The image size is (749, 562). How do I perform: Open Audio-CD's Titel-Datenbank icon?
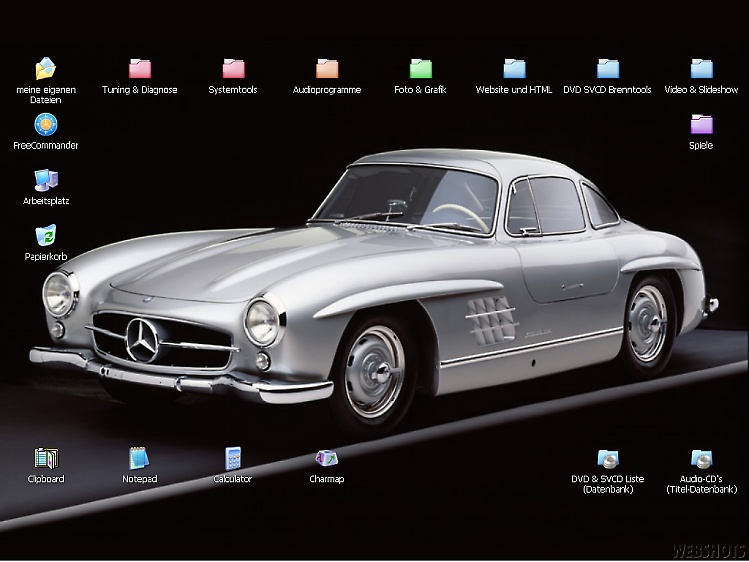point(701,459)
